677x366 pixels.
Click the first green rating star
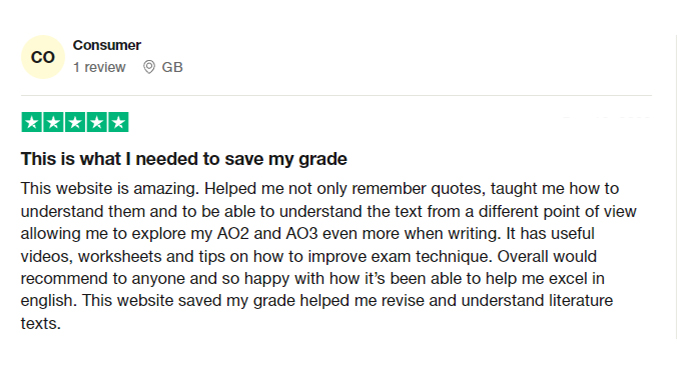tap(32, 122)
